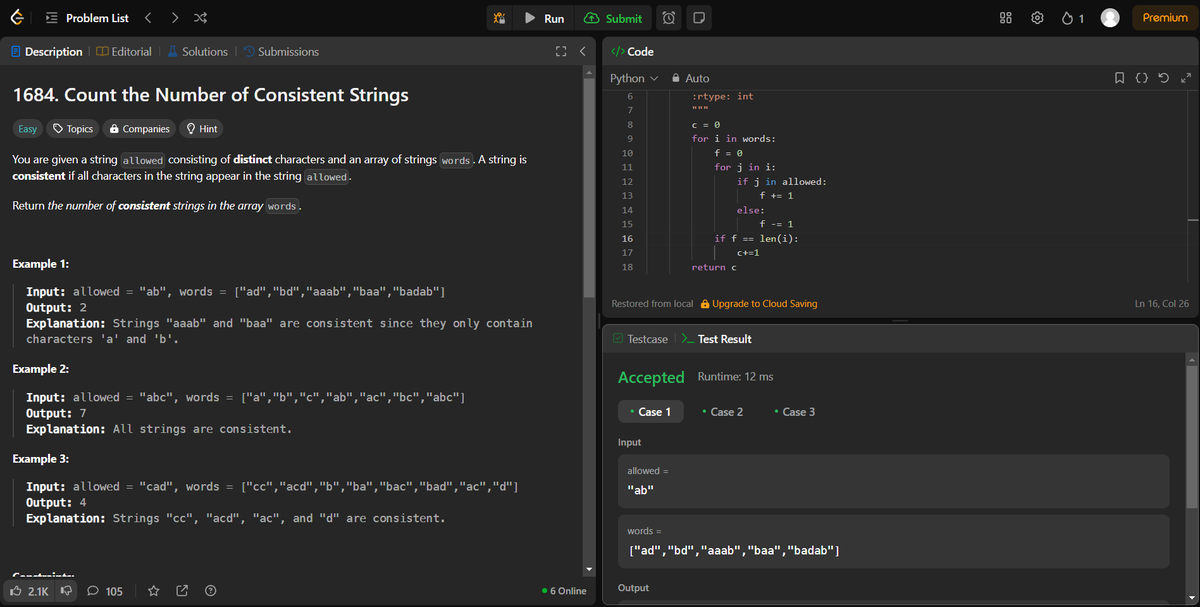Switch to the Submissions tab

281,51
